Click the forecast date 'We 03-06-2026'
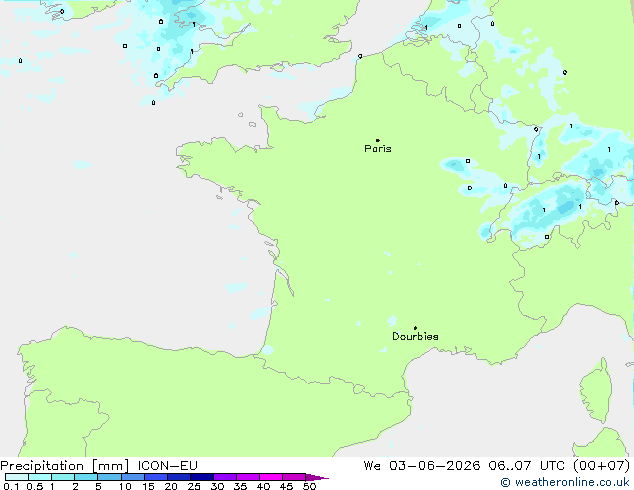The image size is (634, 490). 422,465
